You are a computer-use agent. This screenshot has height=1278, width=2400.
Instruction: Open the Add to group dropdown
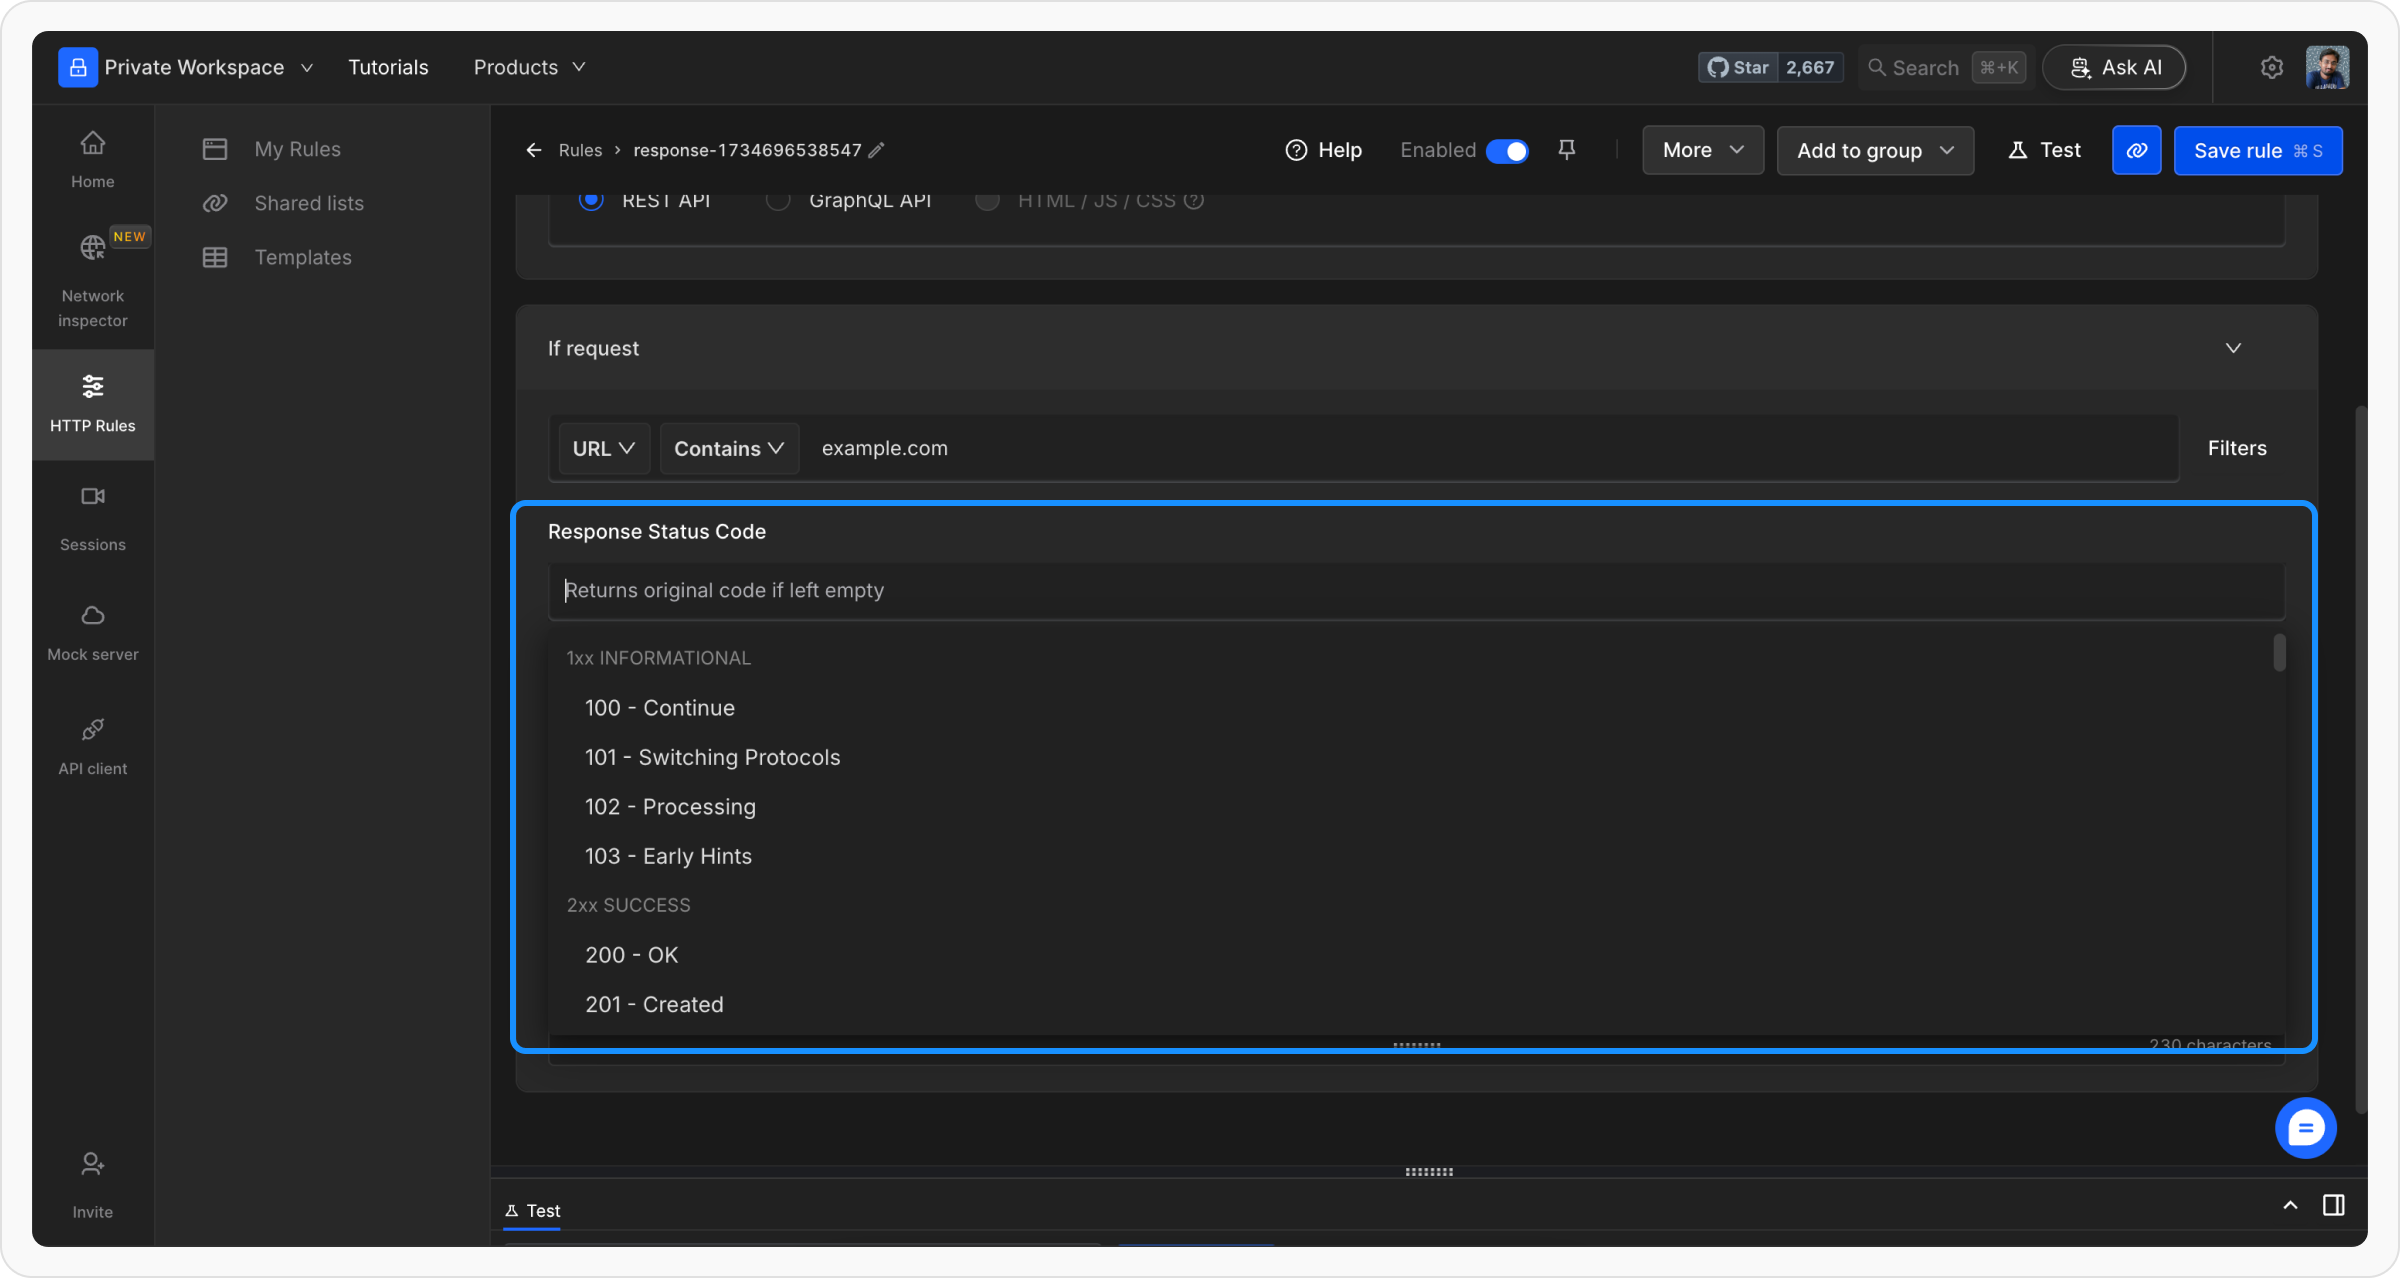[x=1874, y=150]
